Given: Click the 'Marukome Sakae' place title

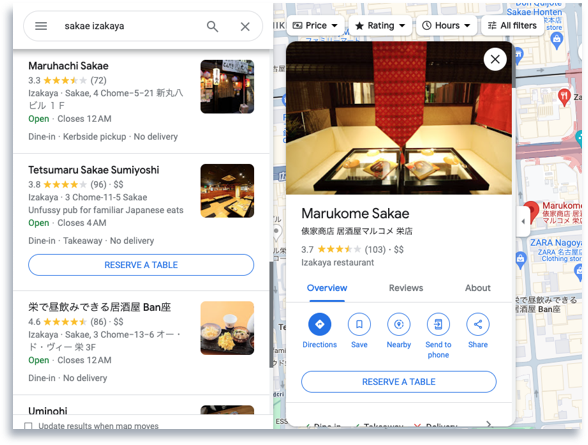Looking at the screenshot, I should click(355, 213).
